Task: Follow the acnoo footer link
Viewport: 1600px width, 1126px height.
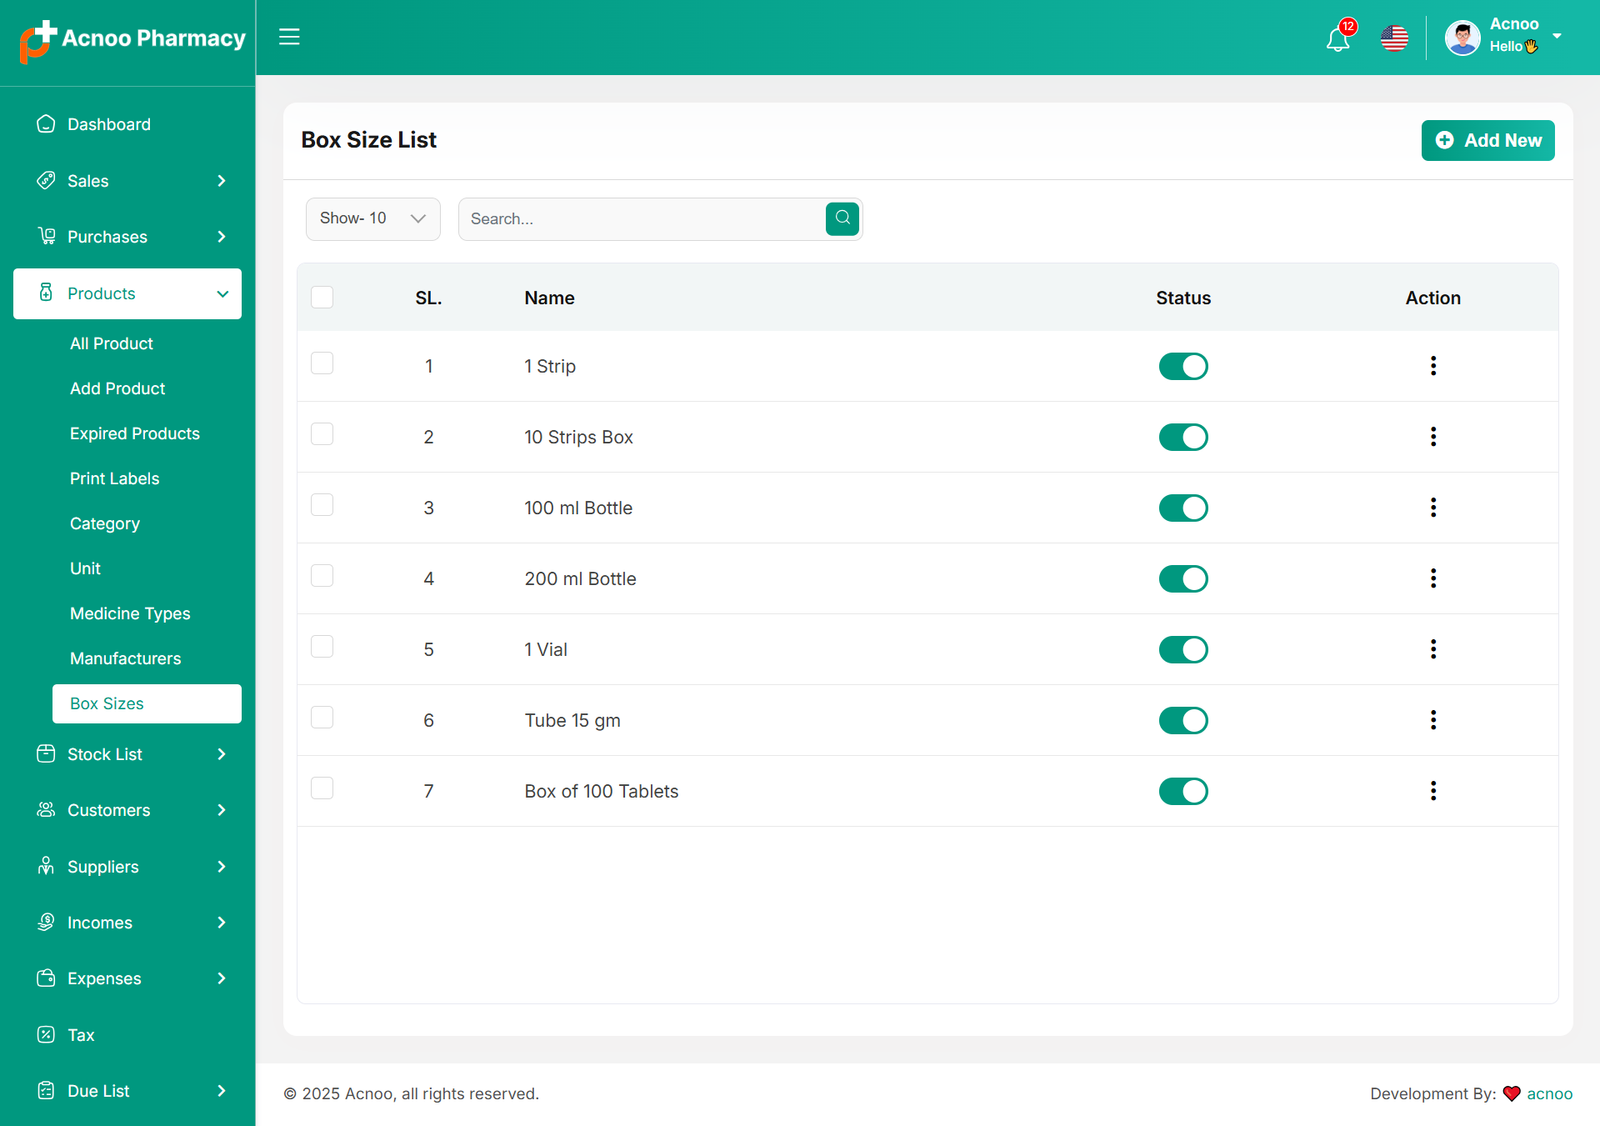Action: point(1549,1094)
